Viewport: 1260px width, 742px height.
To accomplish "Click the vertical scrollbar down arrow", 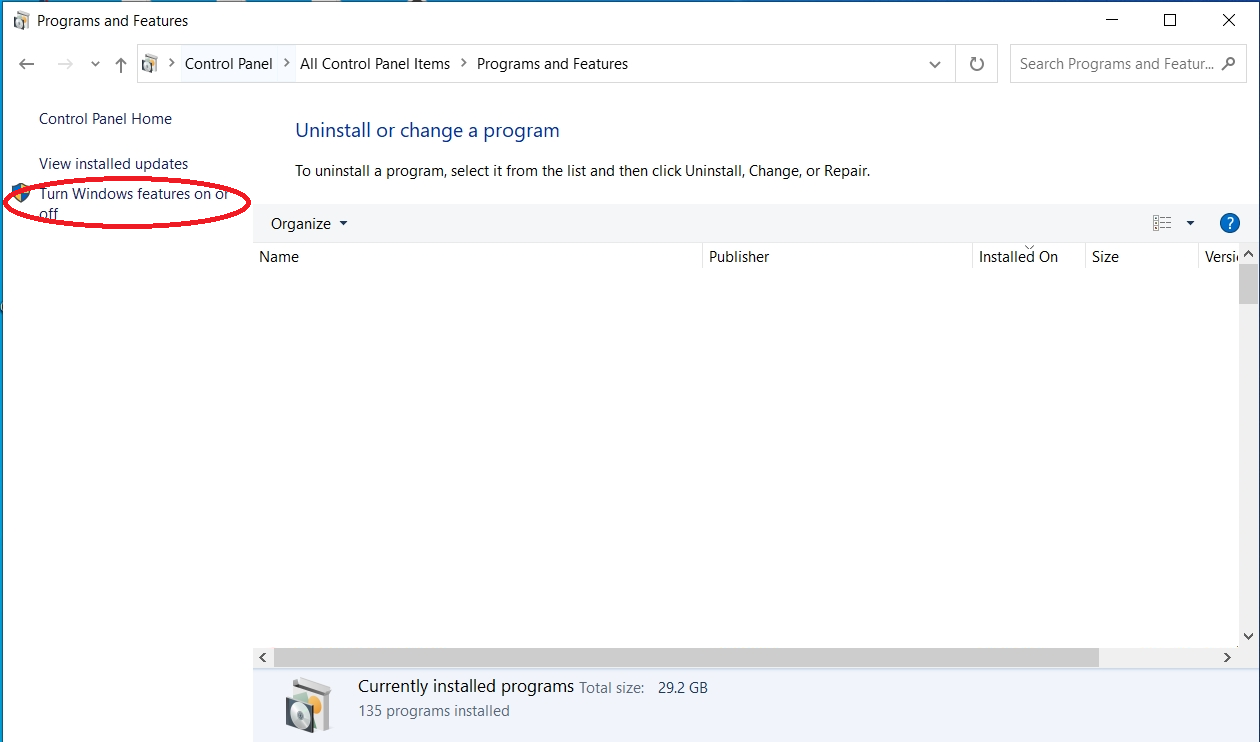I will (x=1248, y=636).
